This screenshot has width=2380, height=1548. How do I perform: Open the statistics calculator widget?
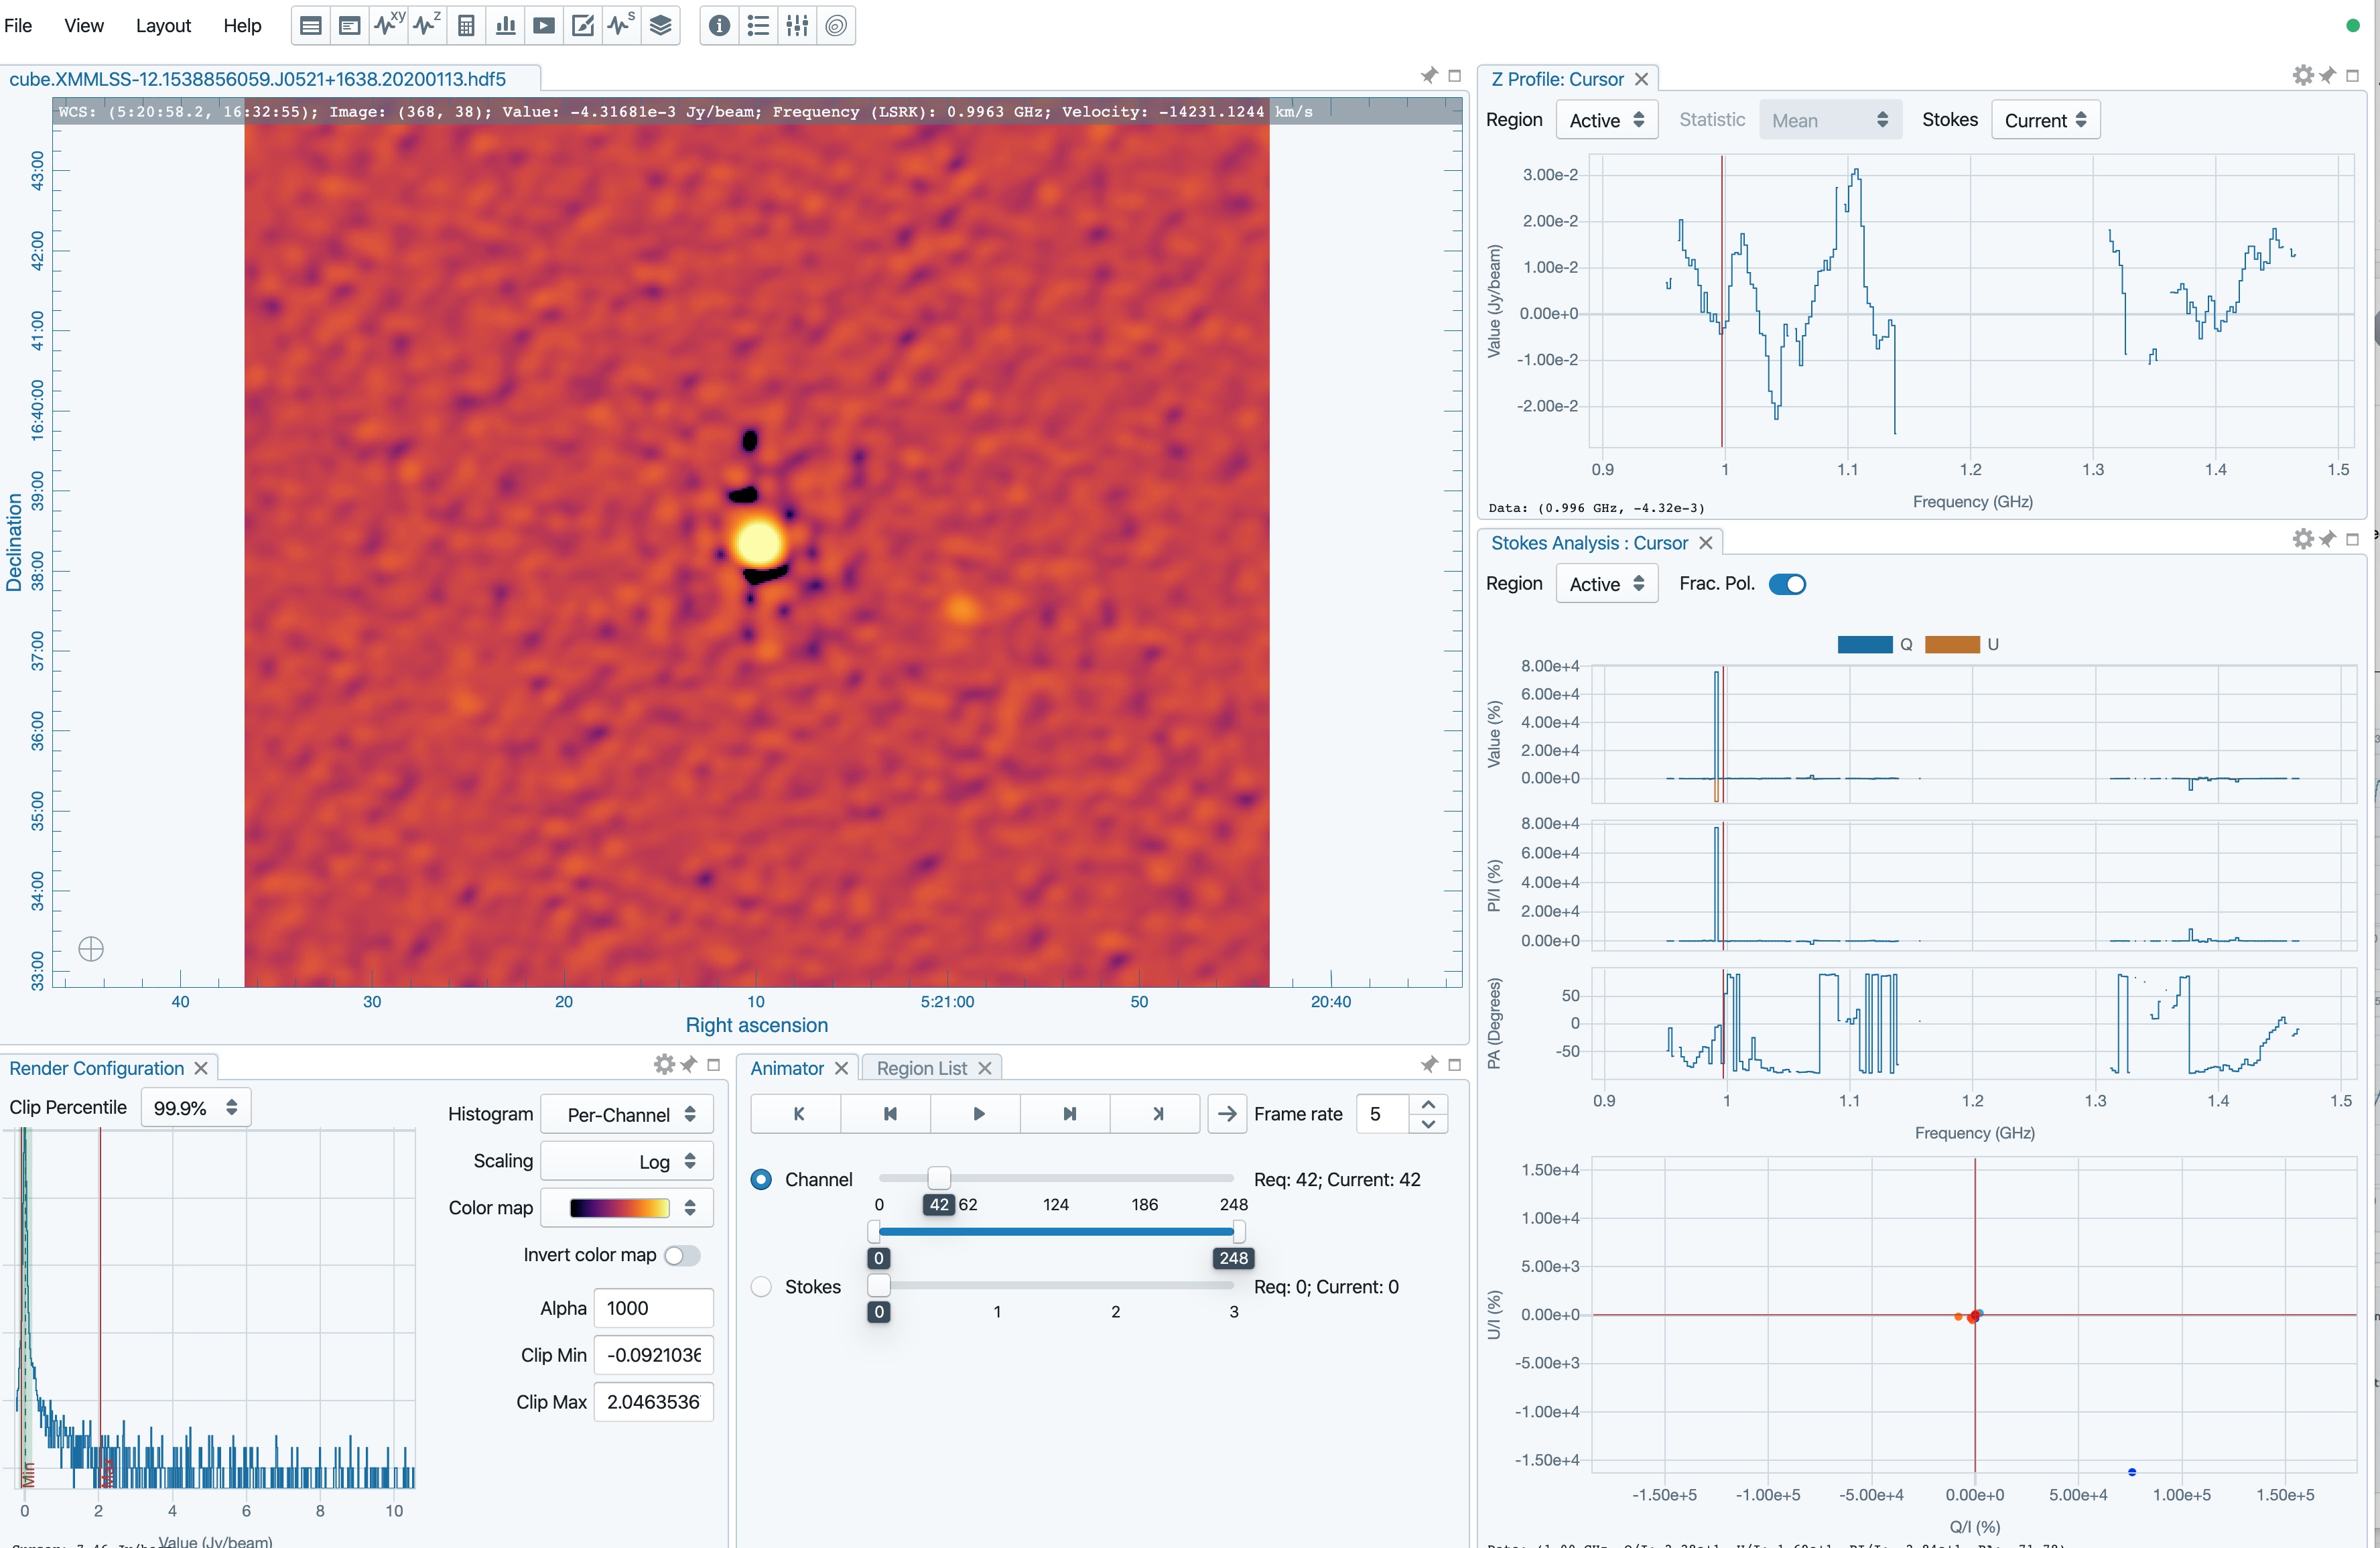tap(466, 25)
